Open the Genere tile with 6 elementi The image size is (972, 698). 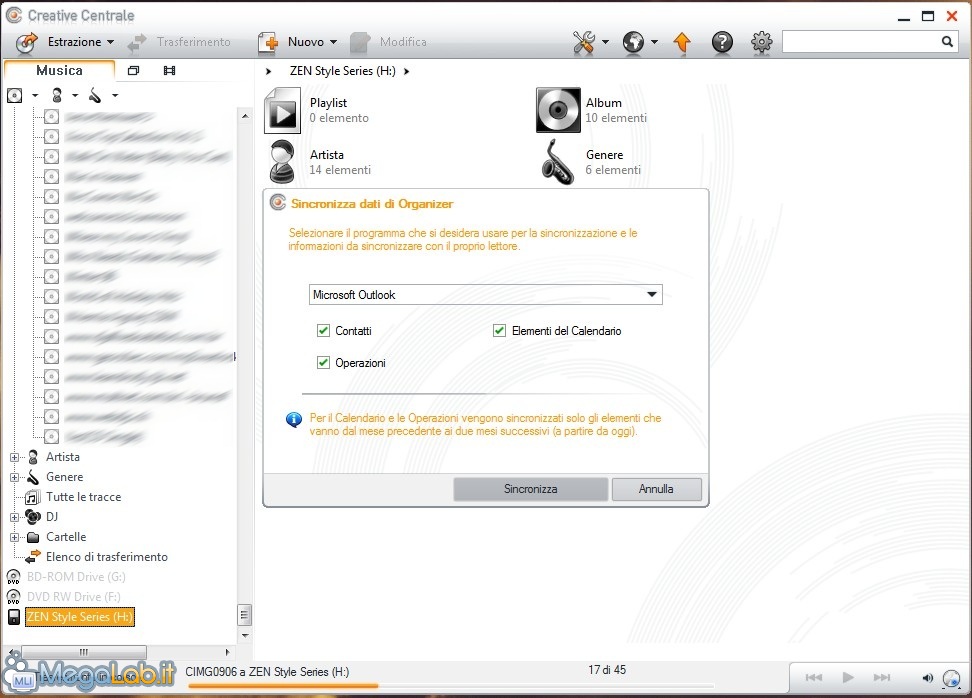click(x=591, y=162)
